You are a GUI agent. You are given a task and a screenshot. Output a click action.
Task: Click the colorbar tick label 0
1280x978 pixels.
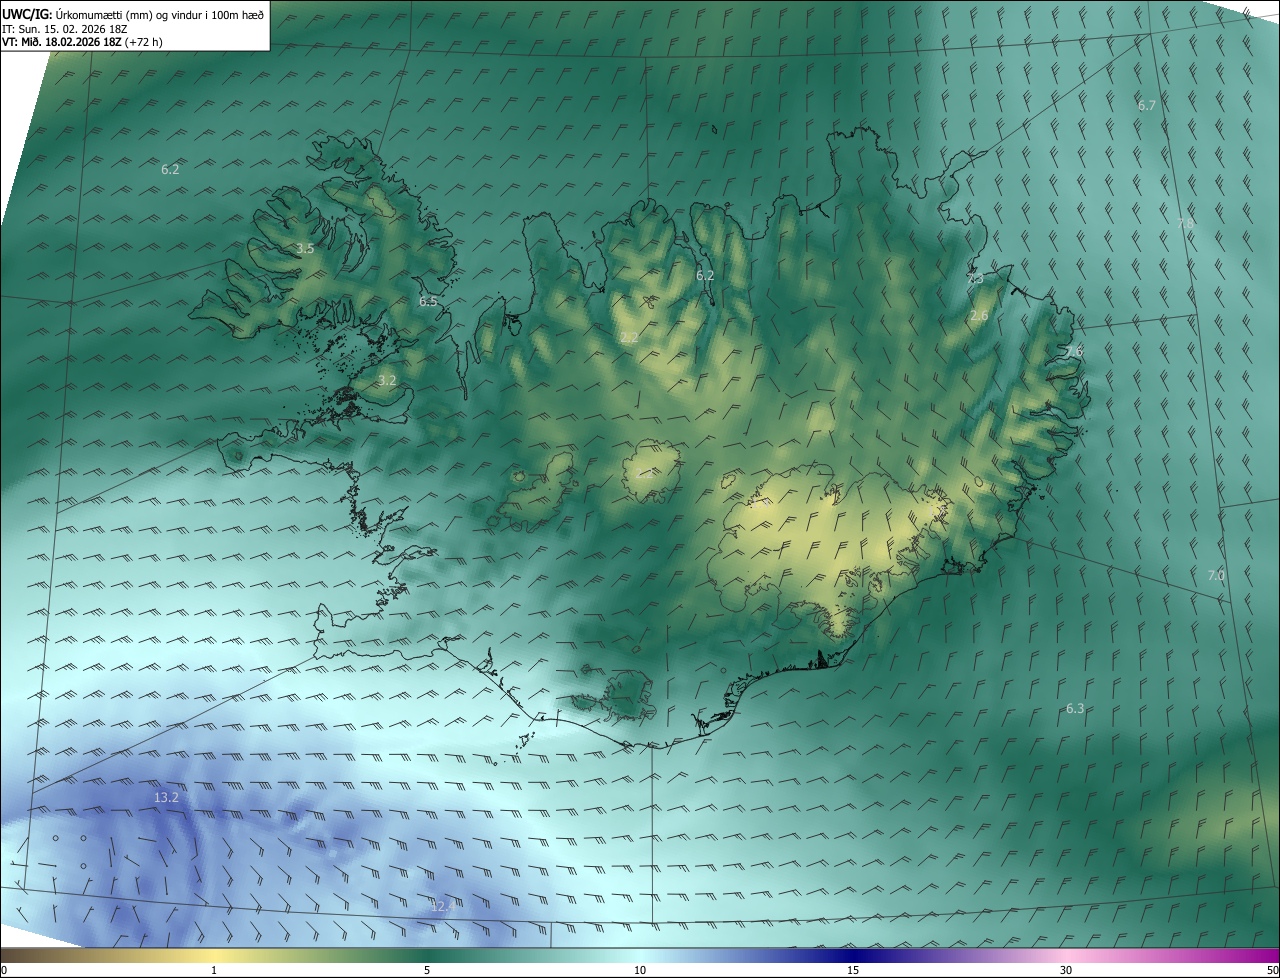click(x=4, y=970)
